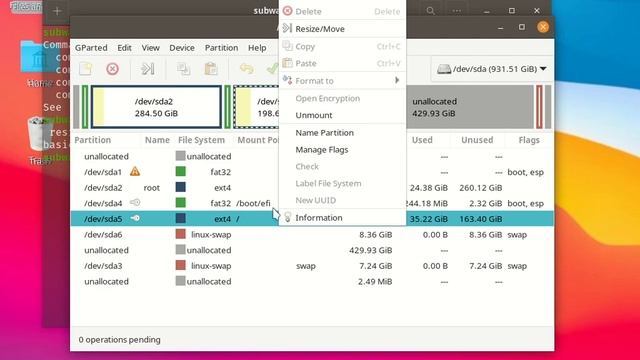
Task: Click the 429.93 GiB size cell
Action: coord(371,250)
